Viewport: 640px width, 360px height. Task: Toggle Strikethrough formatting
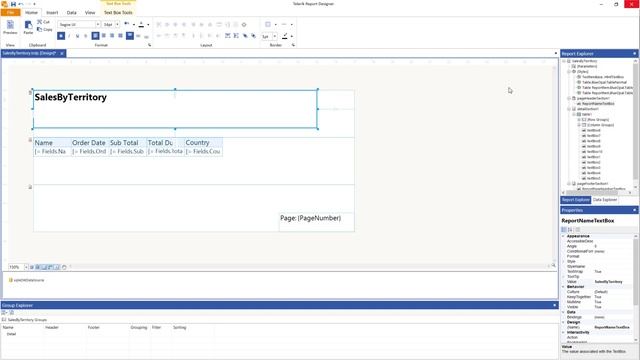(85, 36)
